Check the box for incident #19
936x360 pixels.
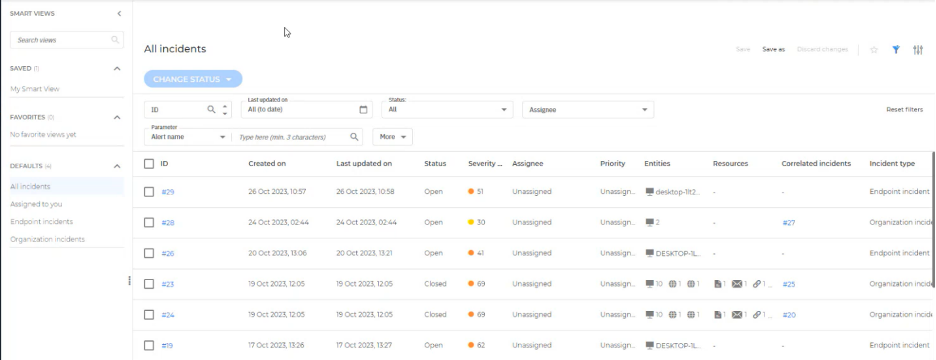pos(149,345)
